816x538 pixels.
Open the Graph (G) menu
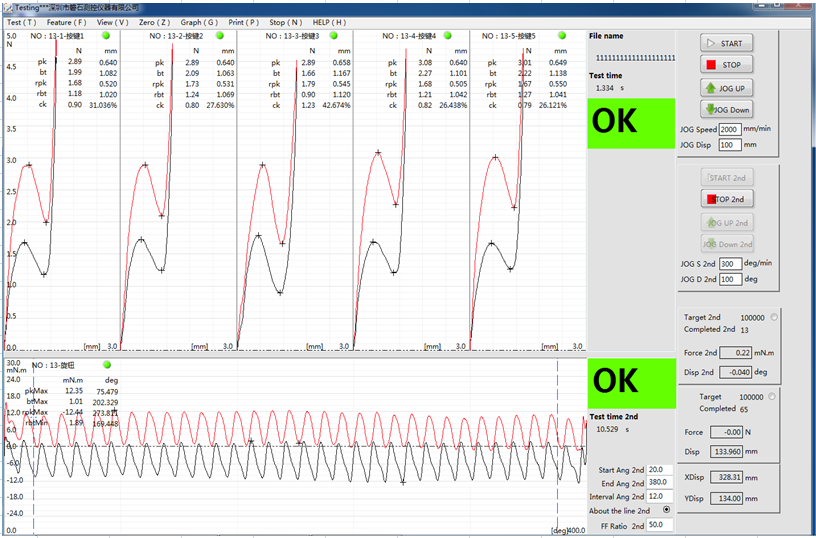pyautogui.click(x=199, y=21)
